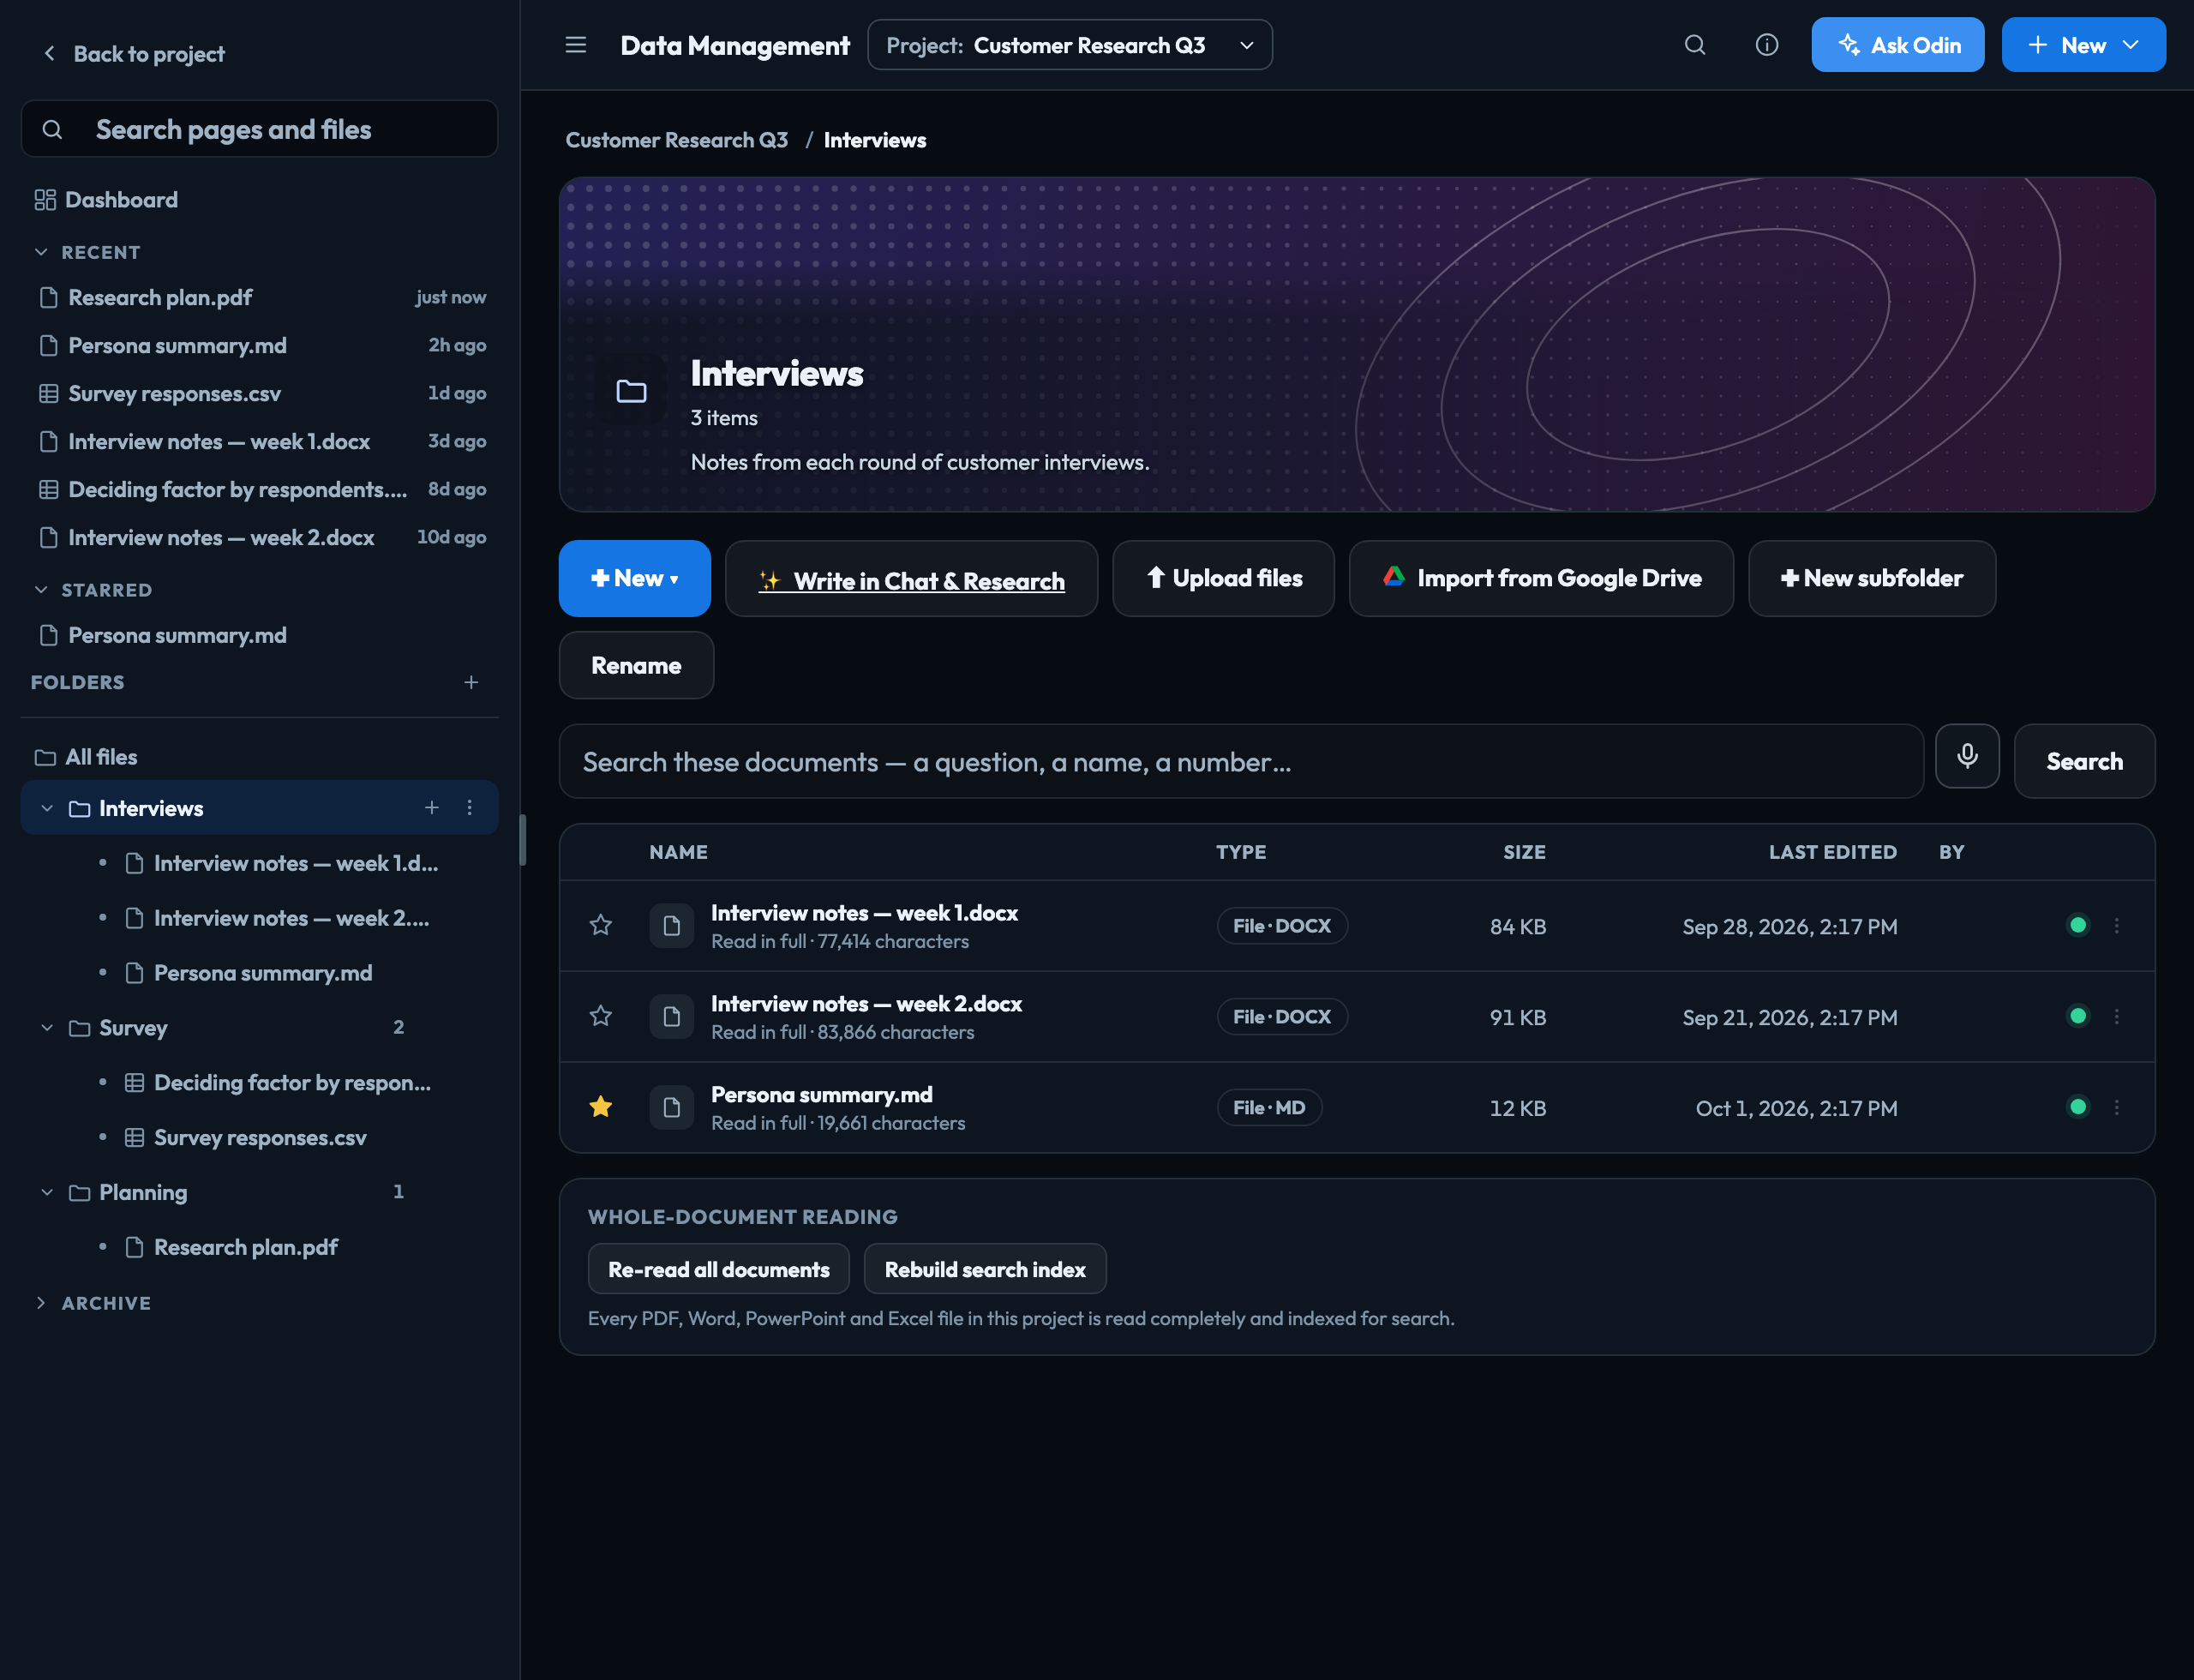This screenshot has width=2194, height=1680.
Task: Click Import from Google Drive button
Action: (1541, 578)
